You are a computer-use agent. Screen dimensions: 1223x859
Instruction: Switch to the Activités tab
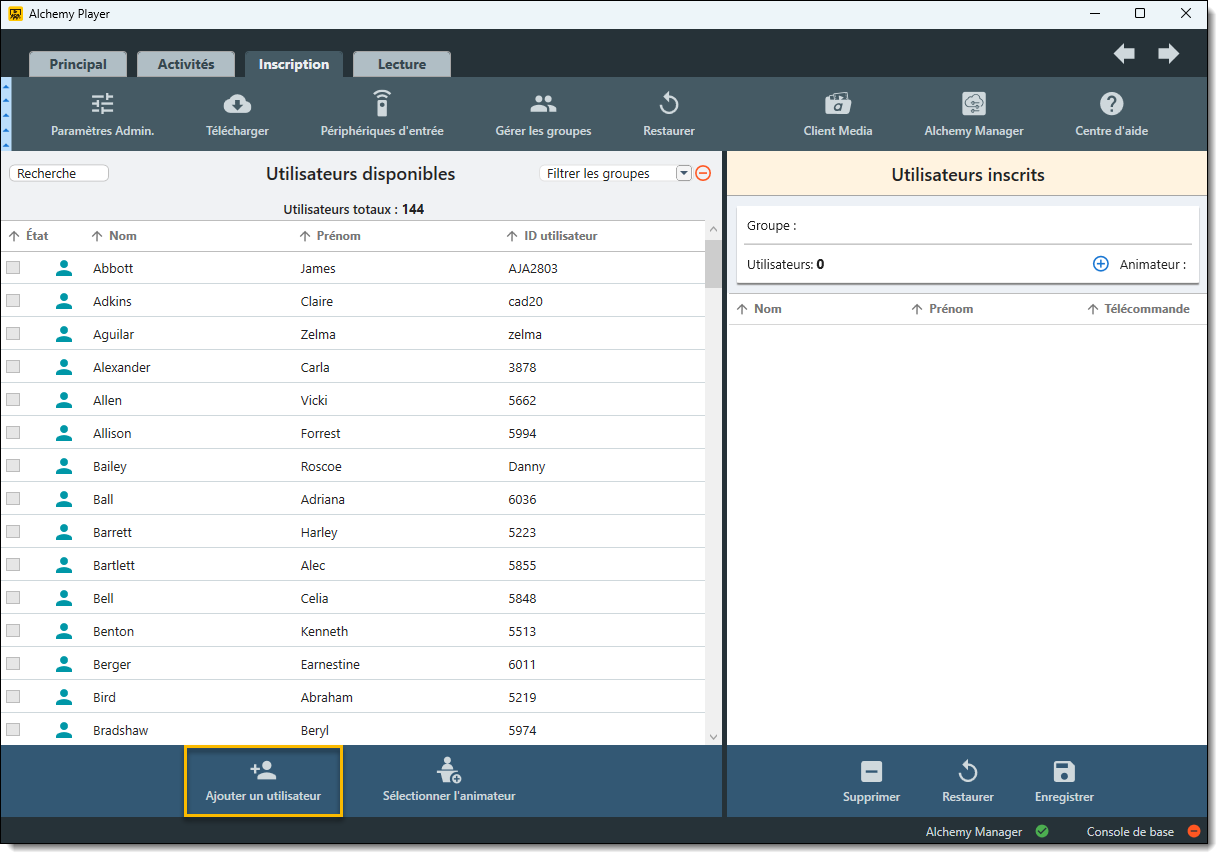(186, 64)
